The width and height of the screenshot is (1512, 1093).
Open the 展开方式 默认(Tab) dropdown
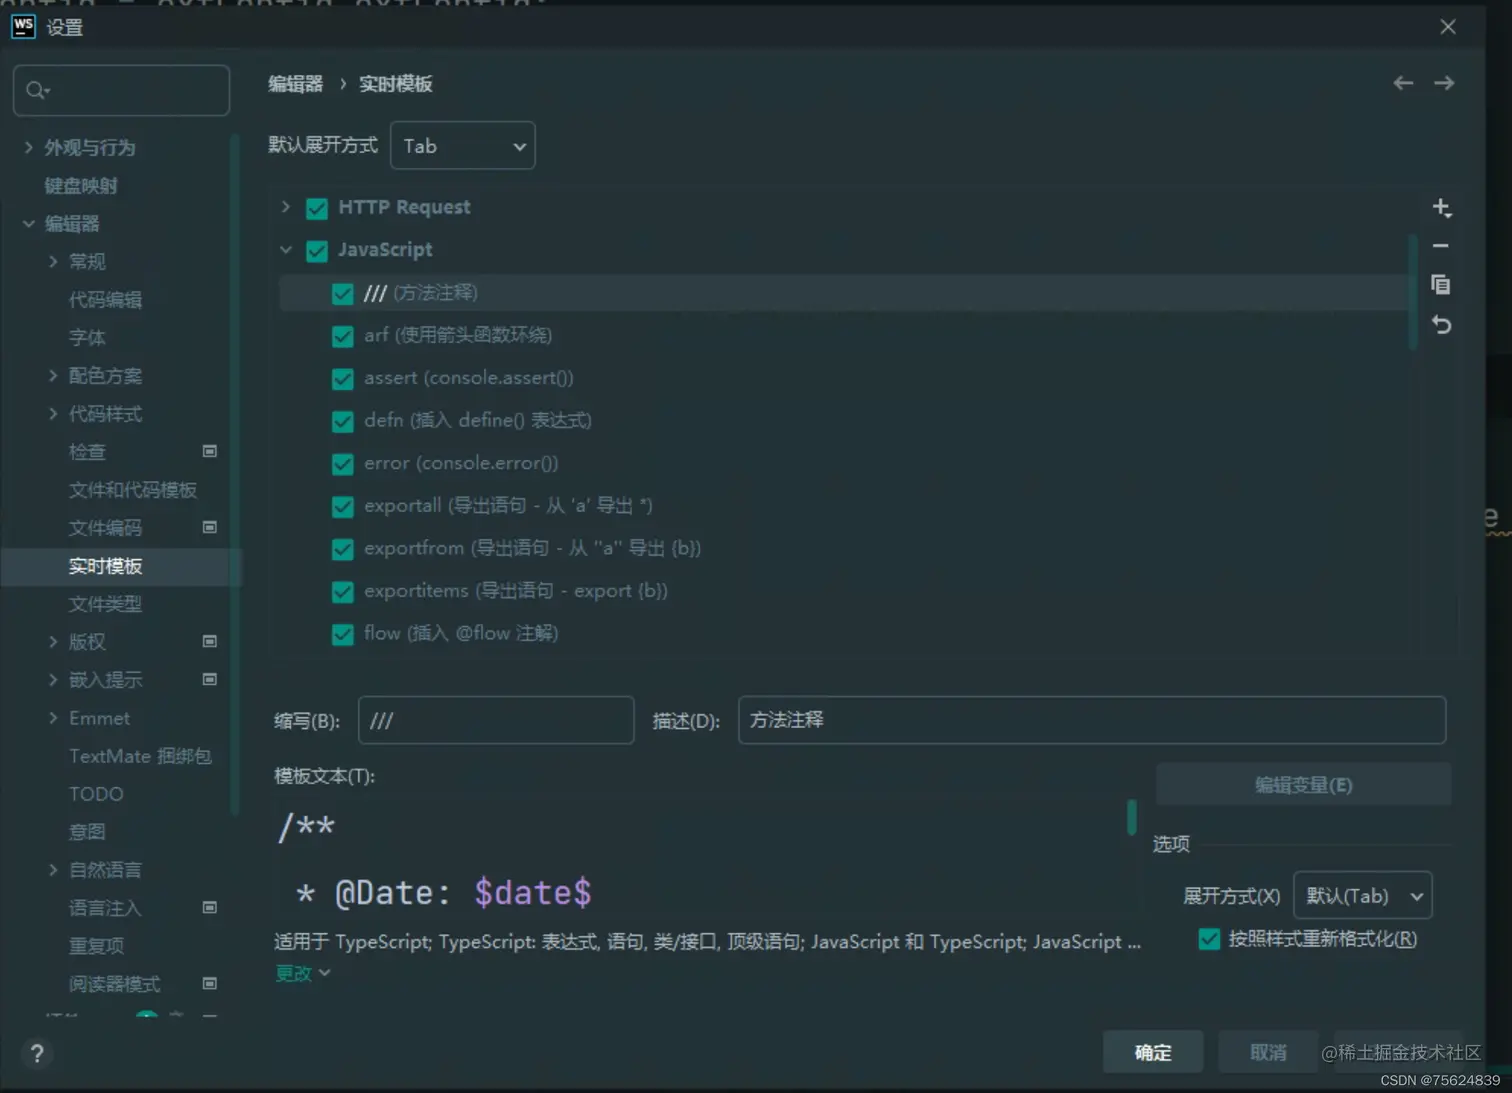(x=1363, y=896)
